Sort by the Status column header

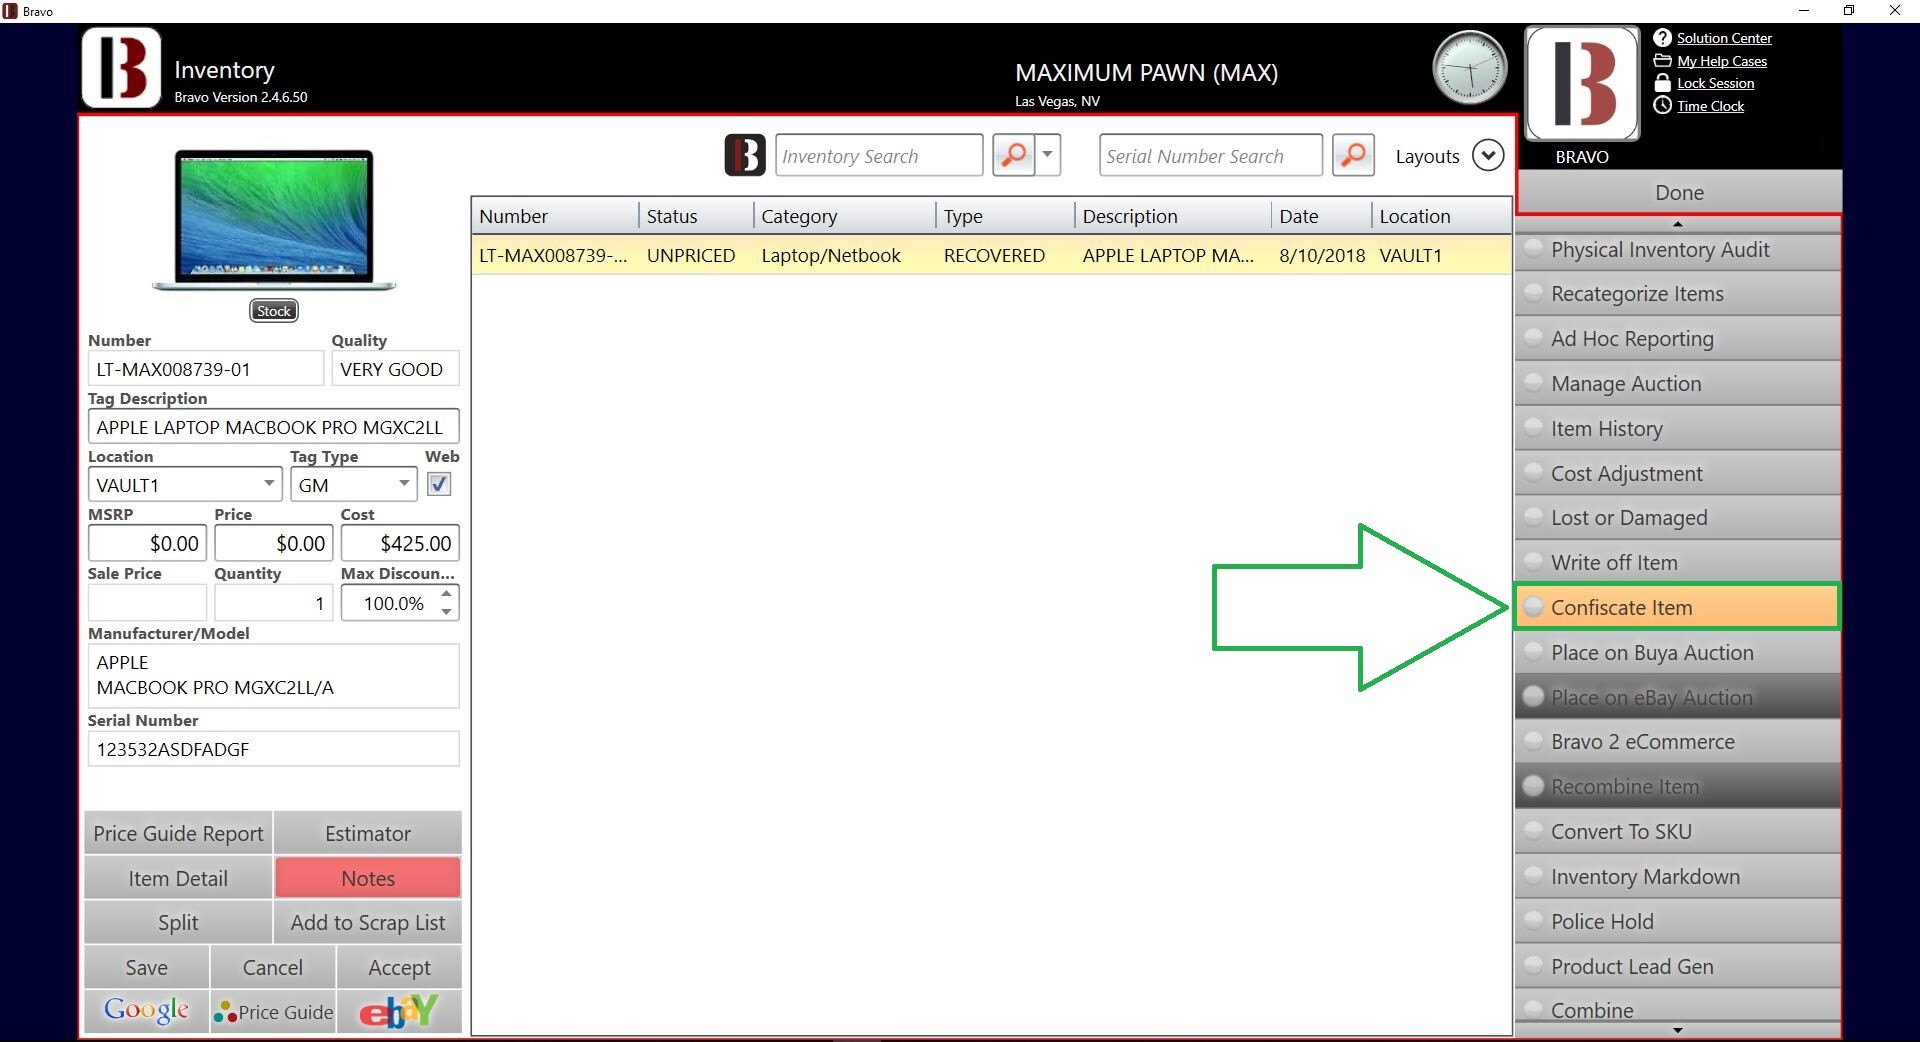coord(696,216)
